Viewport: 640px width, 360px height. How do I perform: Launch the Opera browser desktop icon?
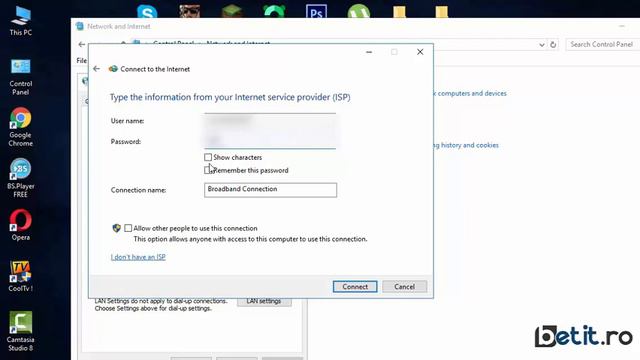coord(20,225)
